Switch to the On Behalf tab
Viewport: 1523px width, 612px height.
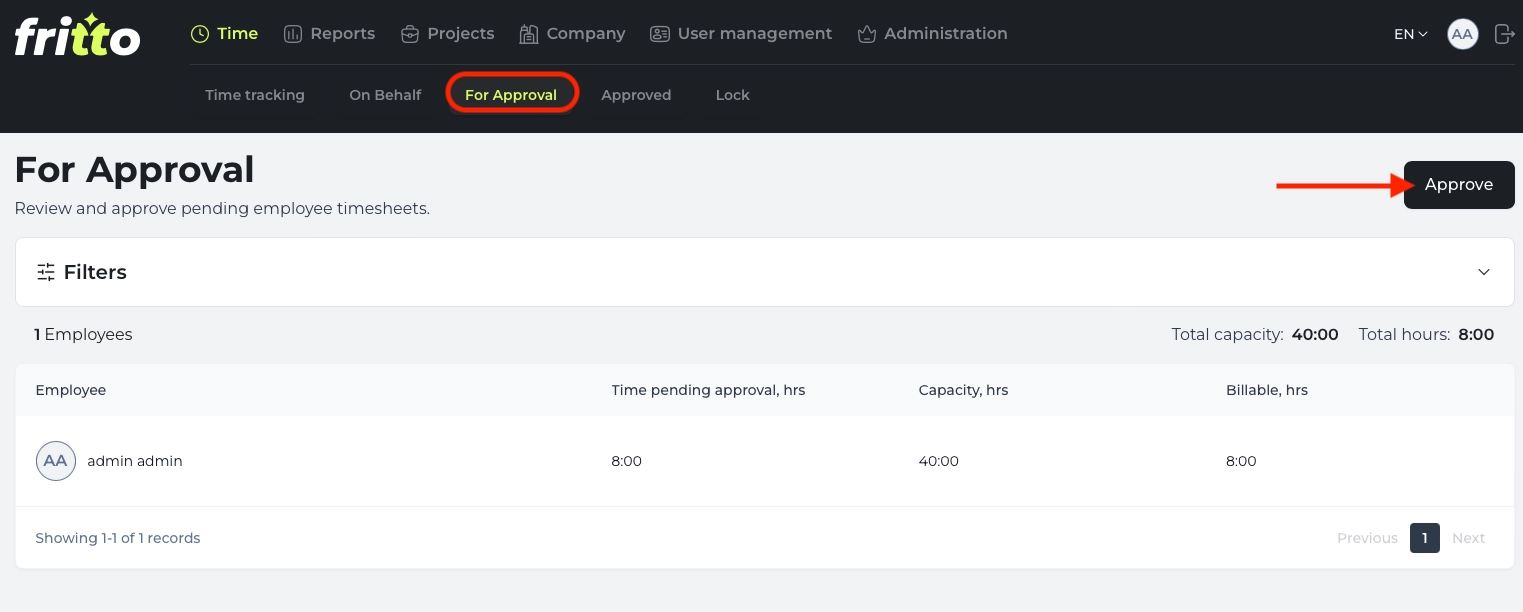click(x=385, y=95)
